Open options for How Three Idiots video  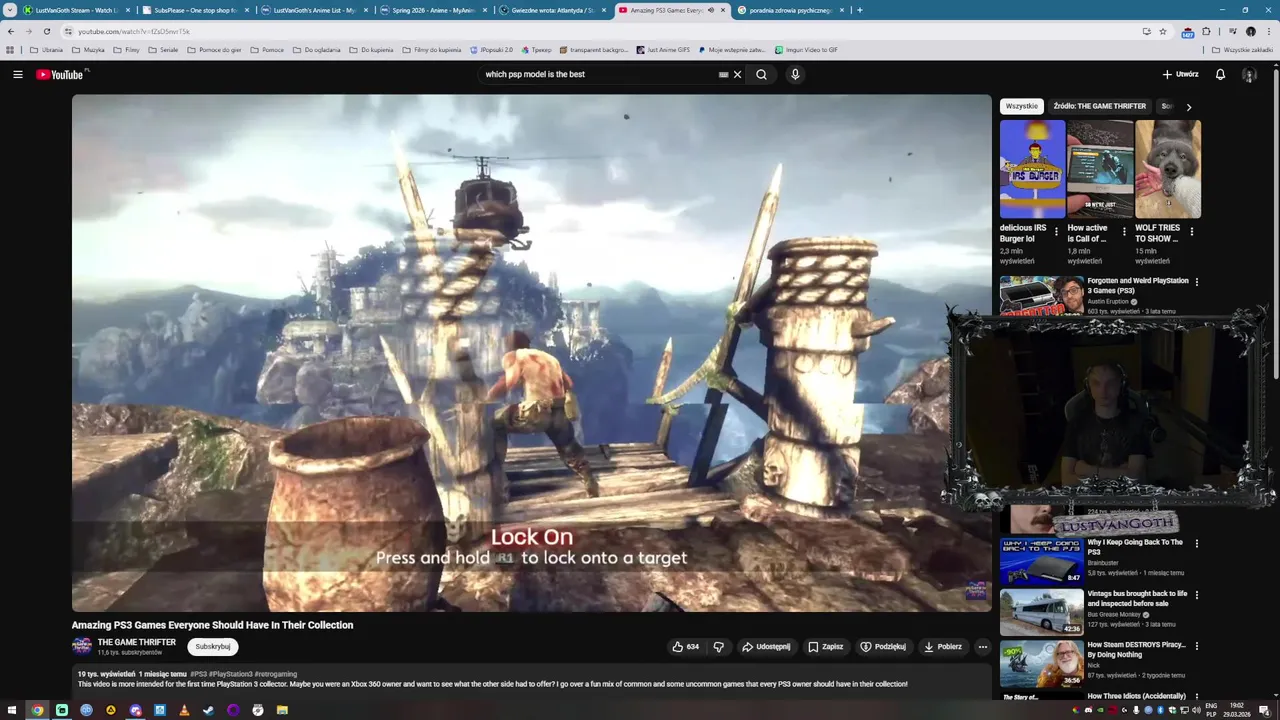tap(1196, 696)
